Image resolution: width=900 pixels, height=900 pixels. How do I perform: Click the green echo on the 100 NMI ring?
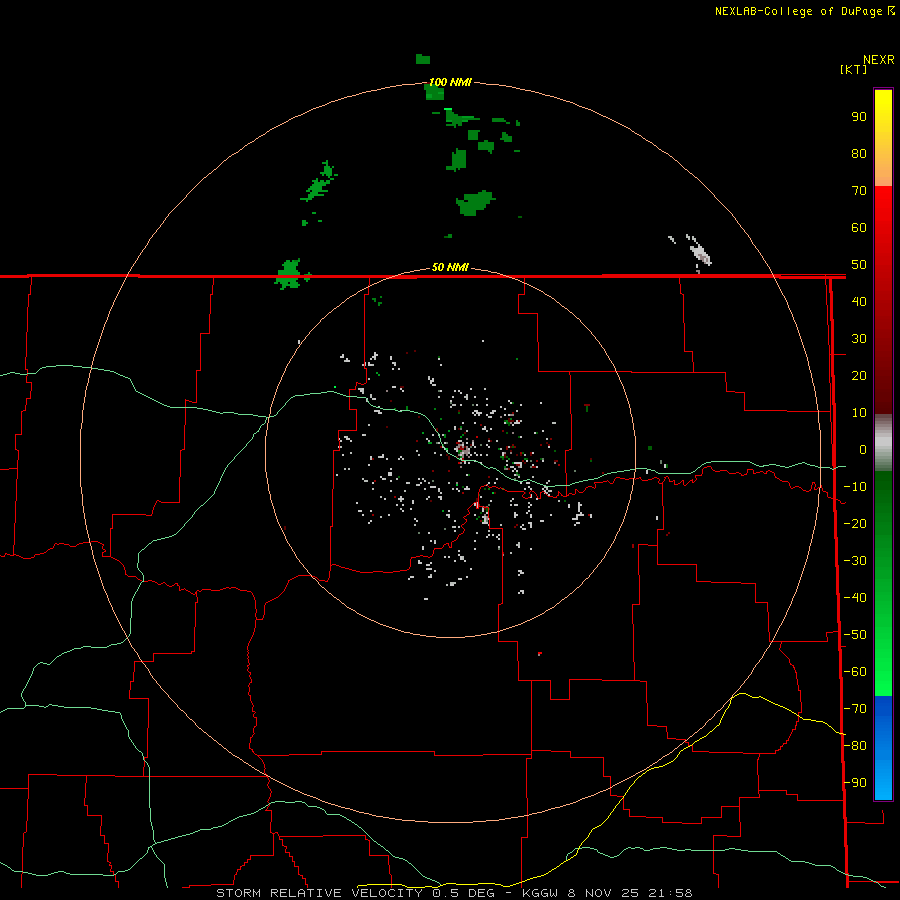click(435, 92)
